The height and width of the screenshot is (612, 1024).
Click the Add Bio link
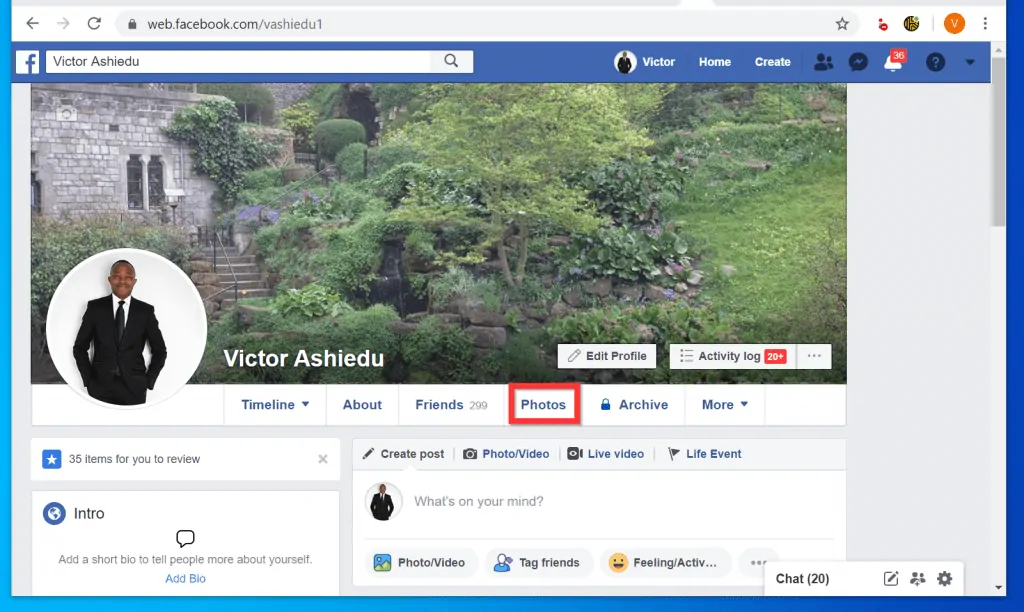click(185, 579)
